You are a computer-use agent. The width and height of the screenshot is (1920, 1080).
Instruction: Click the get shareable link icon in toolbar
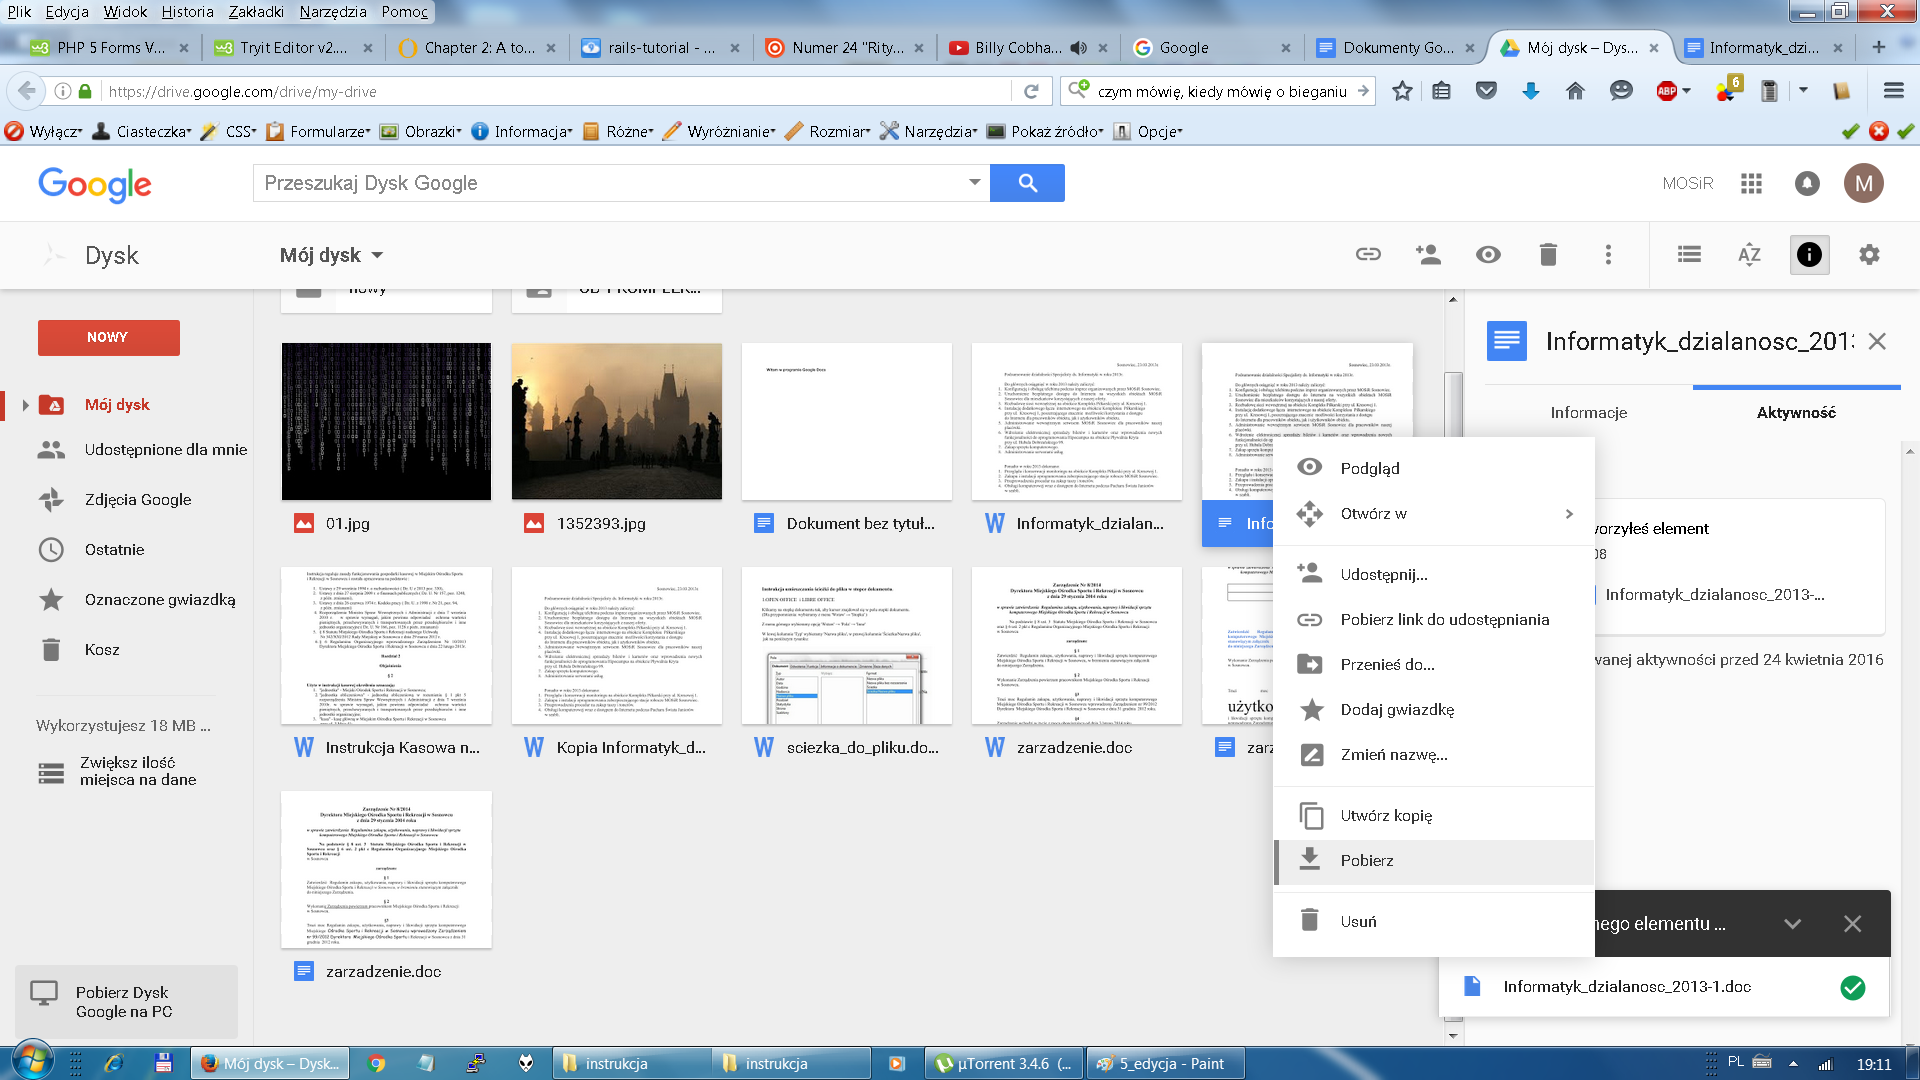tap(1368, 254)
